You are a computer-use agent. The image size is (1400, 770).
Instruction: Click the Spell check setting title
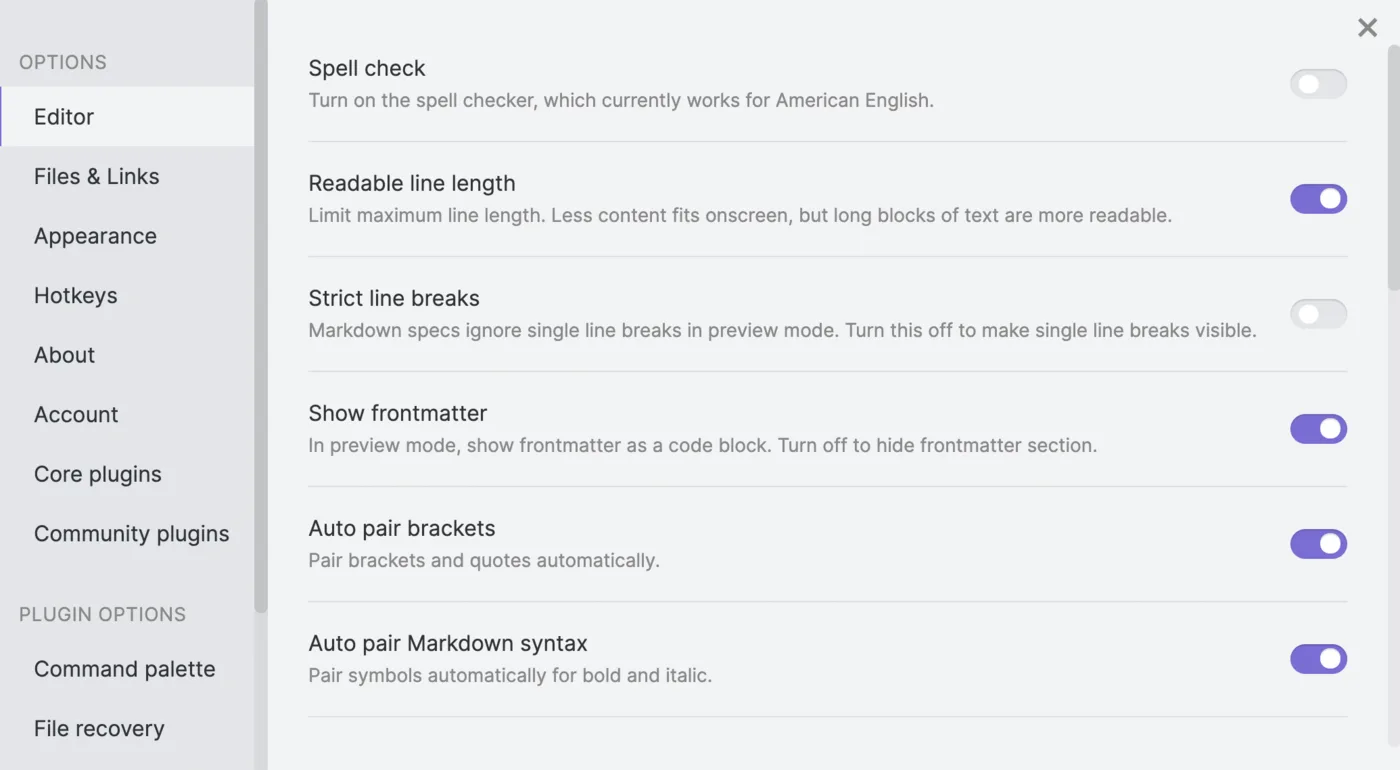(x=366, y=68)
